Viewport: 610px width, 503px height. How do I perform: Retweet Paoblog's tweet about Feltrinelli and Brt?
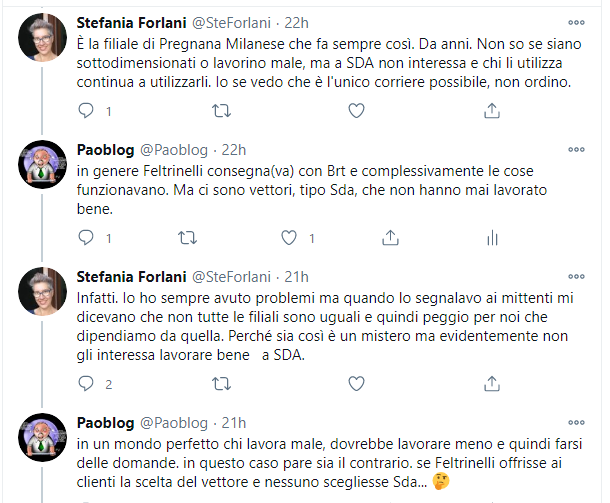coord(187,239)
